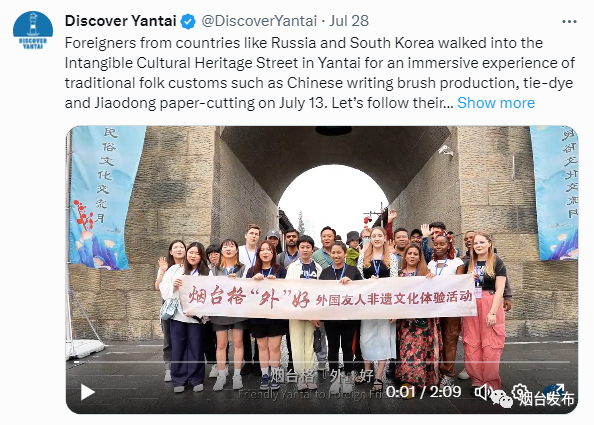The height and width of the screenshot is (425, 594).
Task: Seek along the video progress bar
Action: [x=322, y=362]
